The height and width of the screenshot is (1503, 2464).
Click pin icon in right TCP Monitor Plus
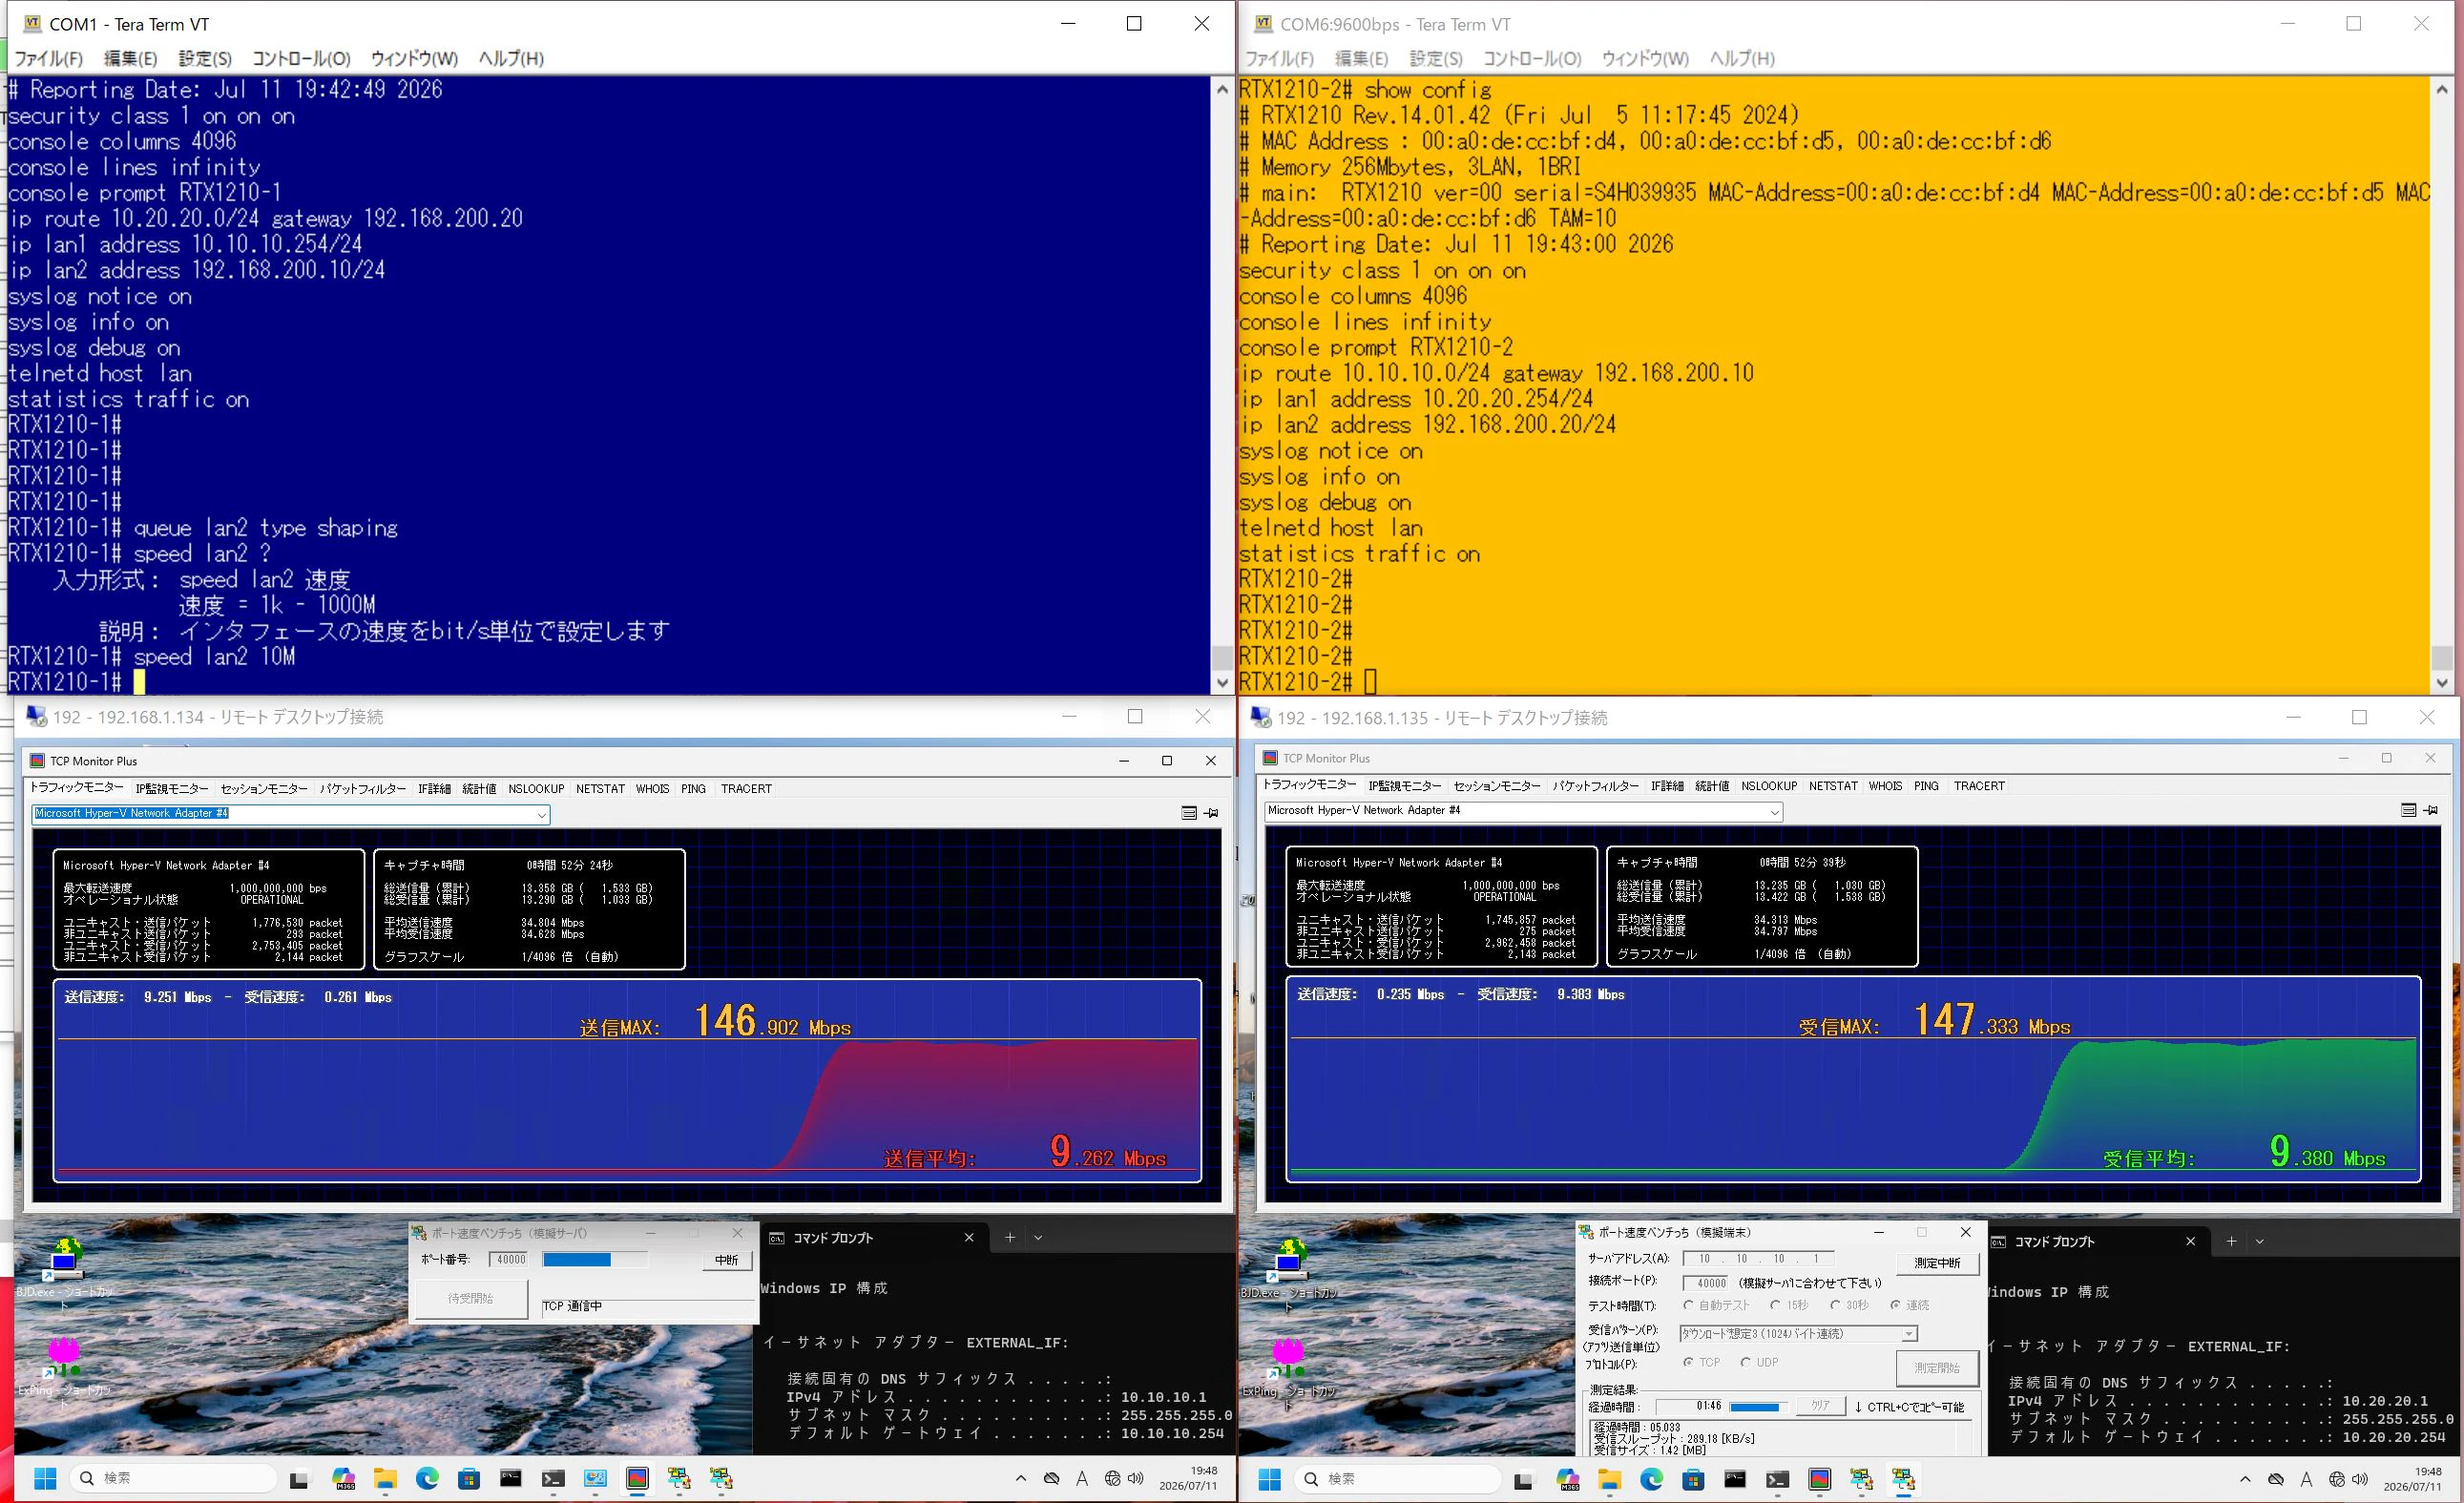2431,810
